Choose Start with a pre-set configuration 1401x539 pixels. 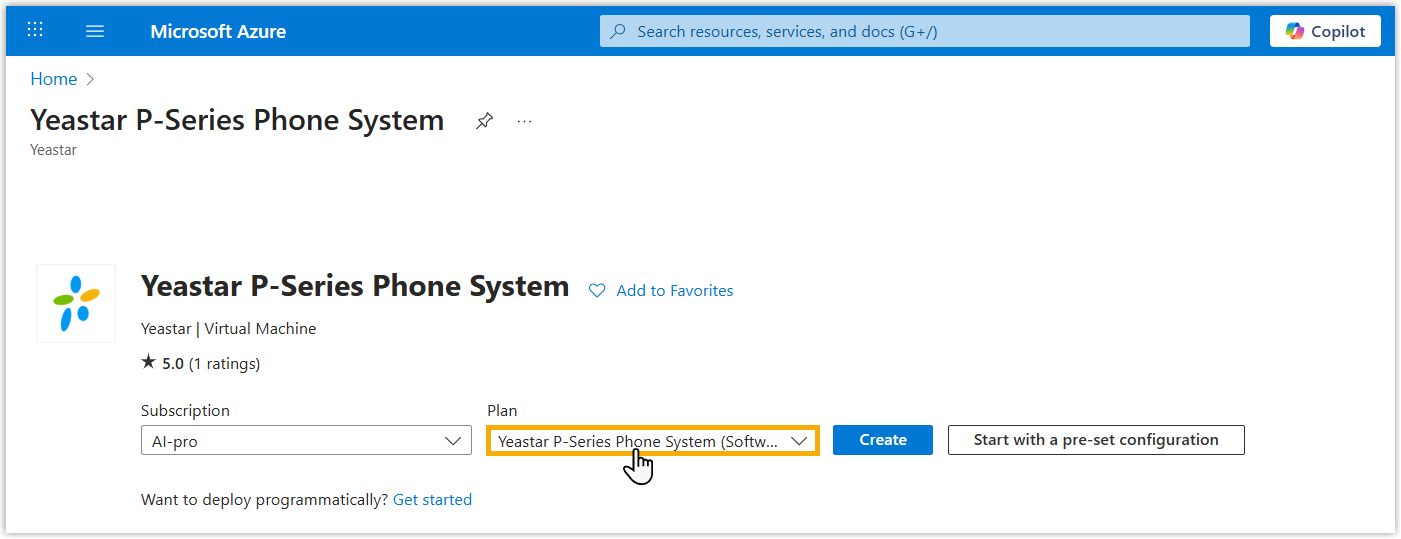pyautogui.click(x=1095, y=440)
